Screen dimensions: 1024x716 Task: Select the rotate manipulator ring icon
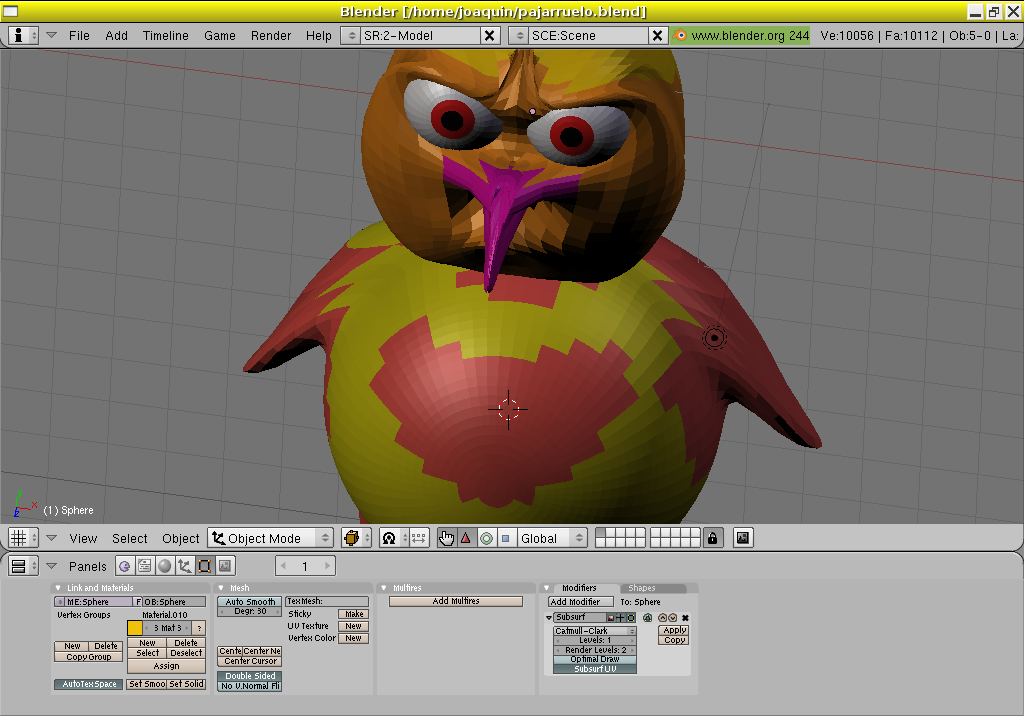point(486,538)
